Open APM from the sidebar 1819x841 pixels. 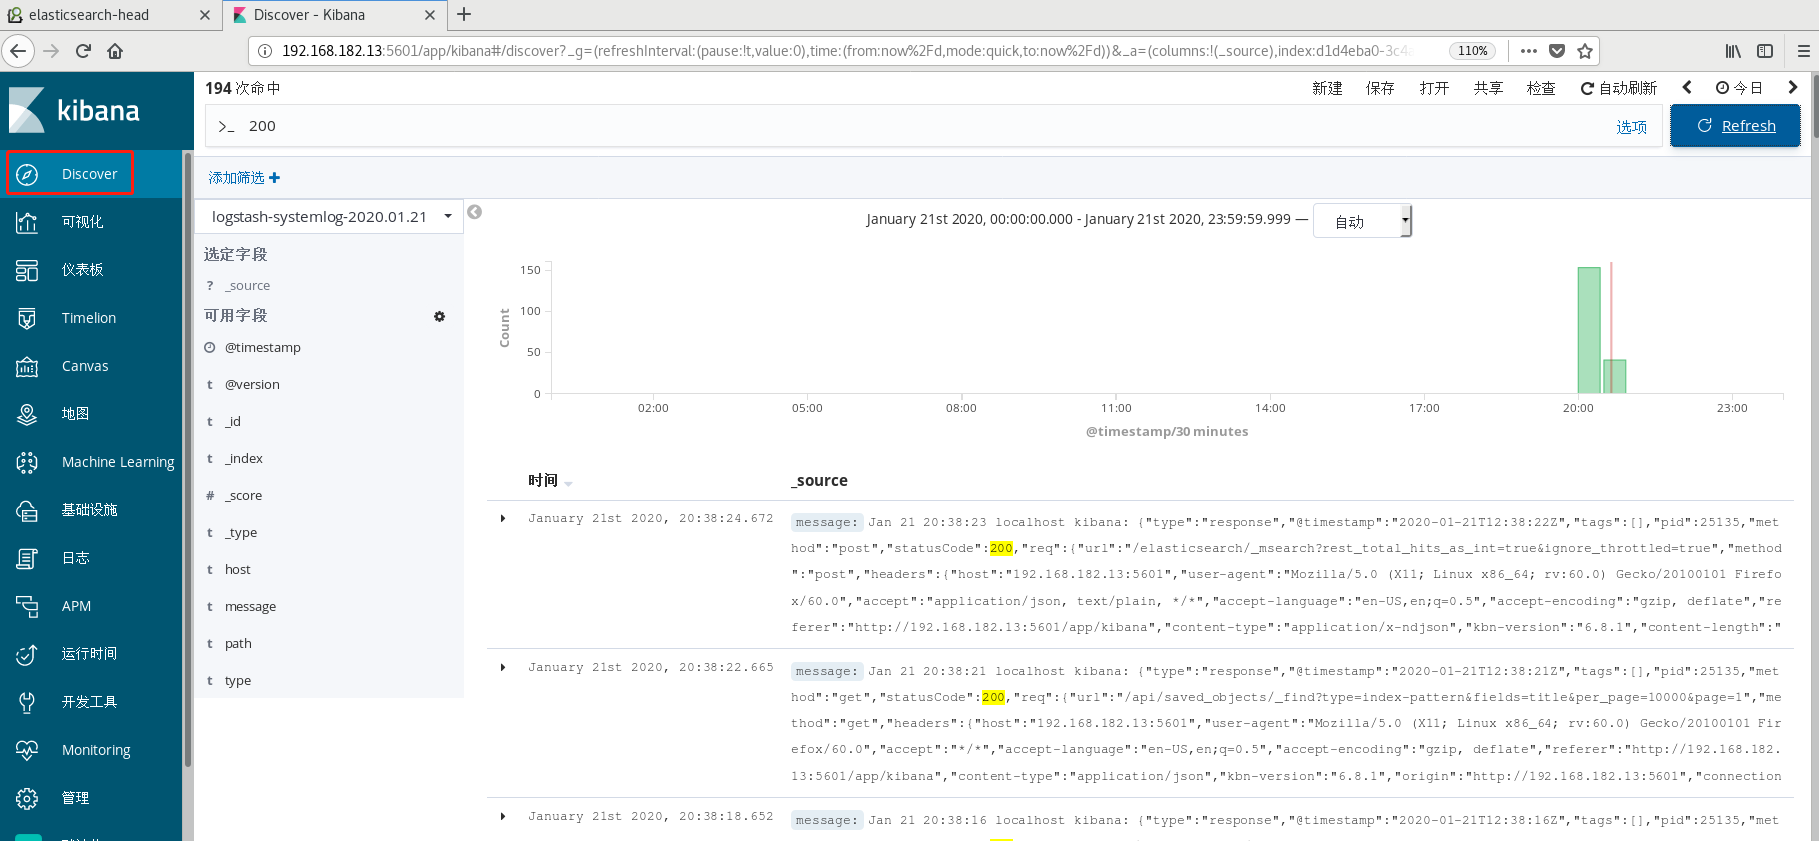(76, 606)
